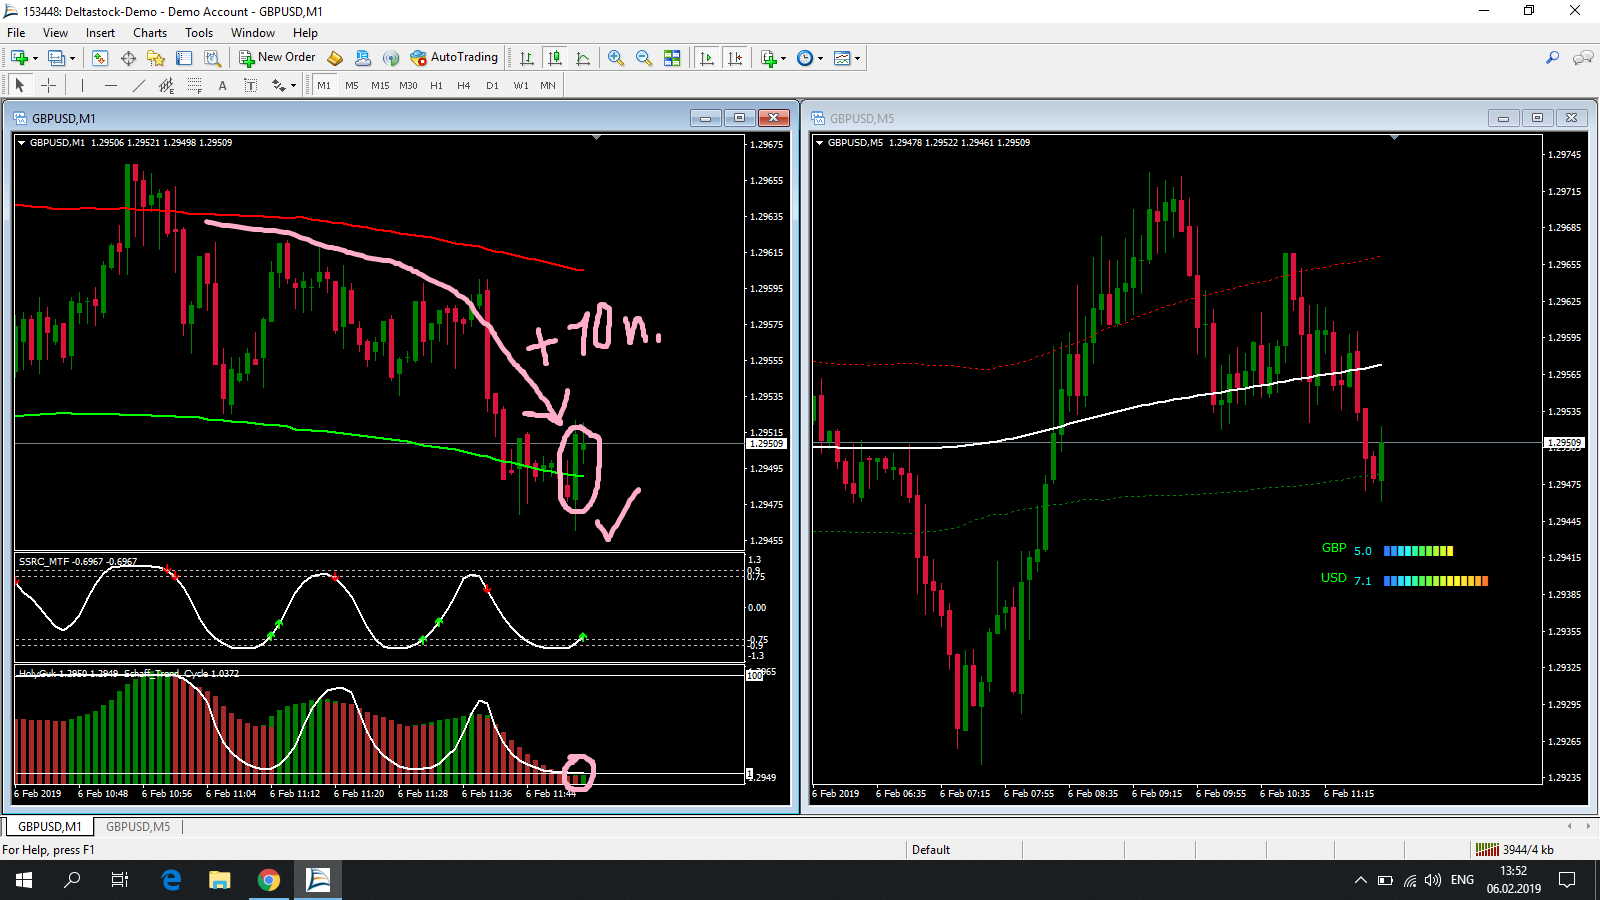
Task: Toggle the AutoTrading button
Action: pyautogui.click(x=454, y=58)
